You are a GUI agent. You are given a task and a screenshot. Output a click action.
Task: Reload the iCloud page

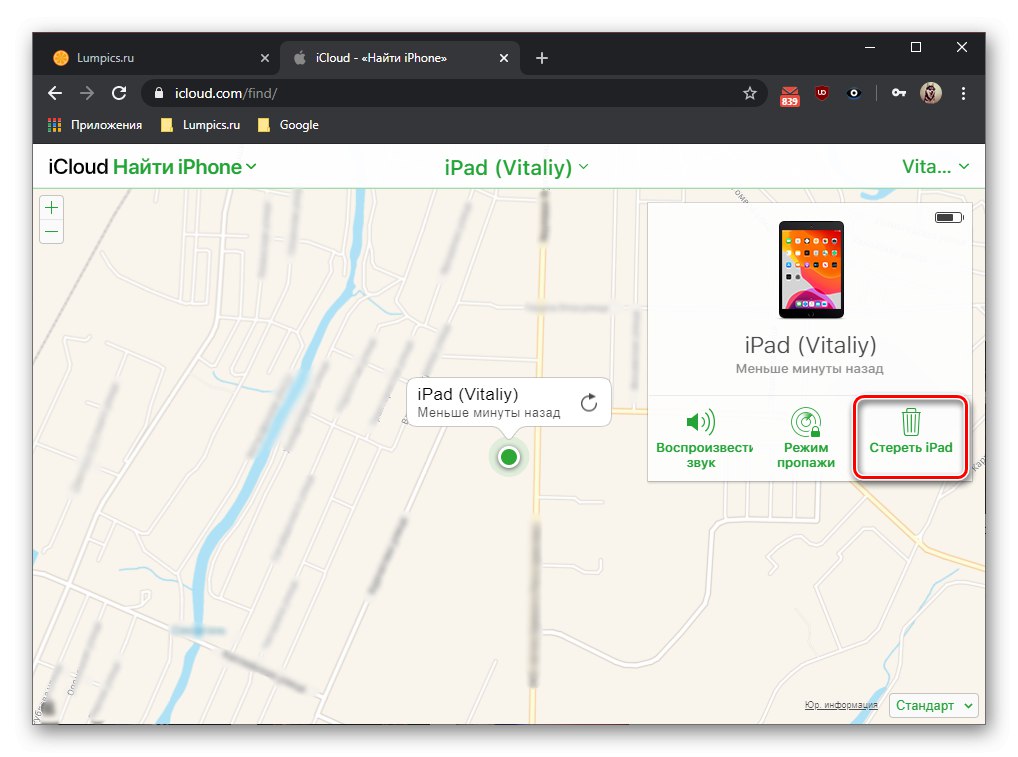coord(119,93)
